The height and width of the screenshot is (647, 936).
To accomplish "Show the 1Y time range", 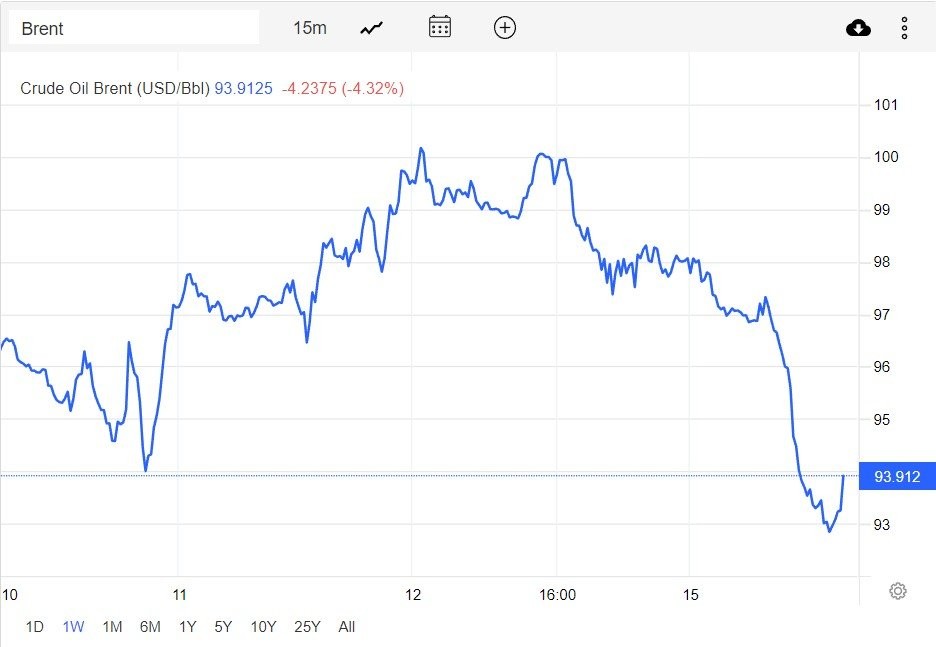I will (x=187, y=627).
